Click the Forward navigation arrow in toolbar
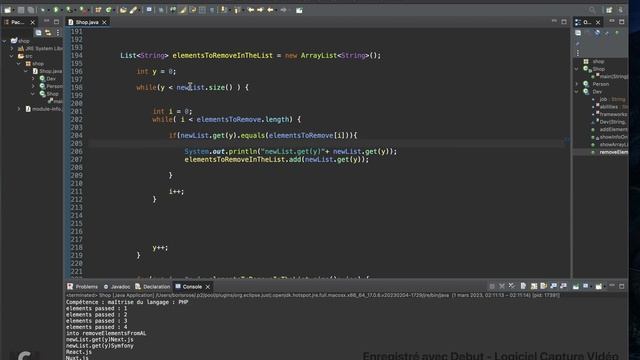 283,10
